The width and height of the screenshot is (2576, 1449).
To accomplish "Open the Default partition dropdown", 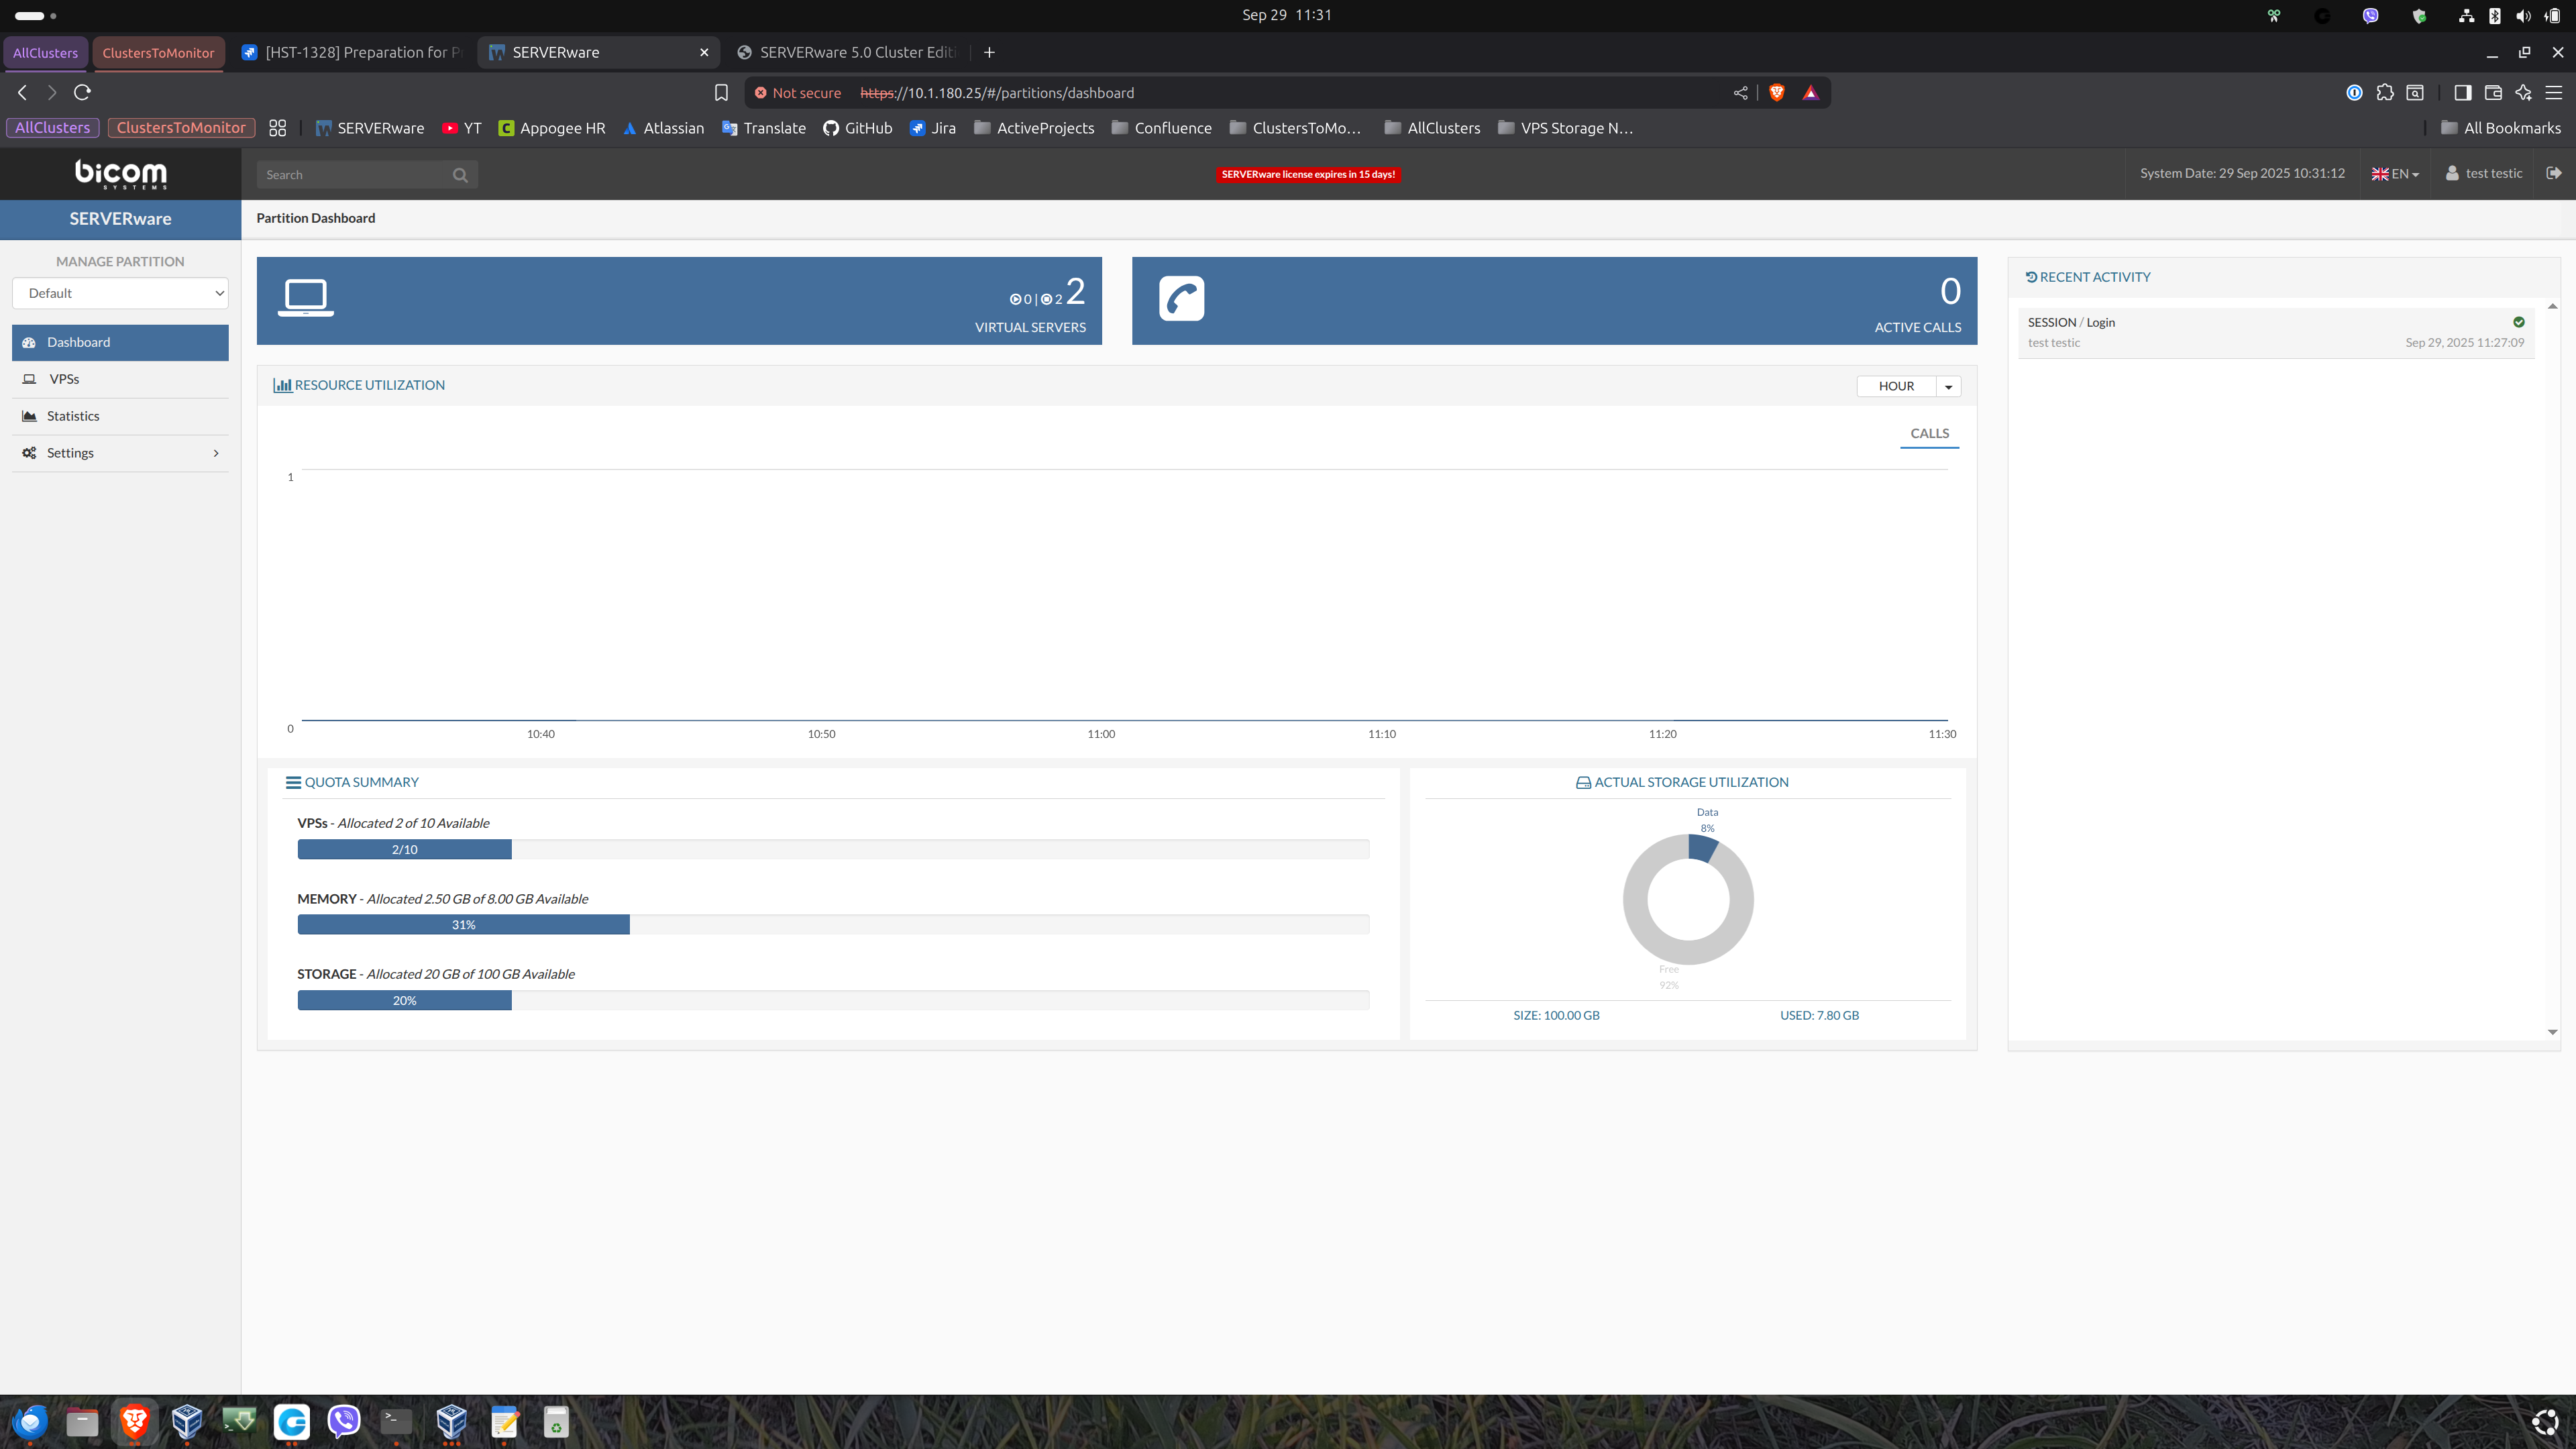I will [x=120, y=293].
